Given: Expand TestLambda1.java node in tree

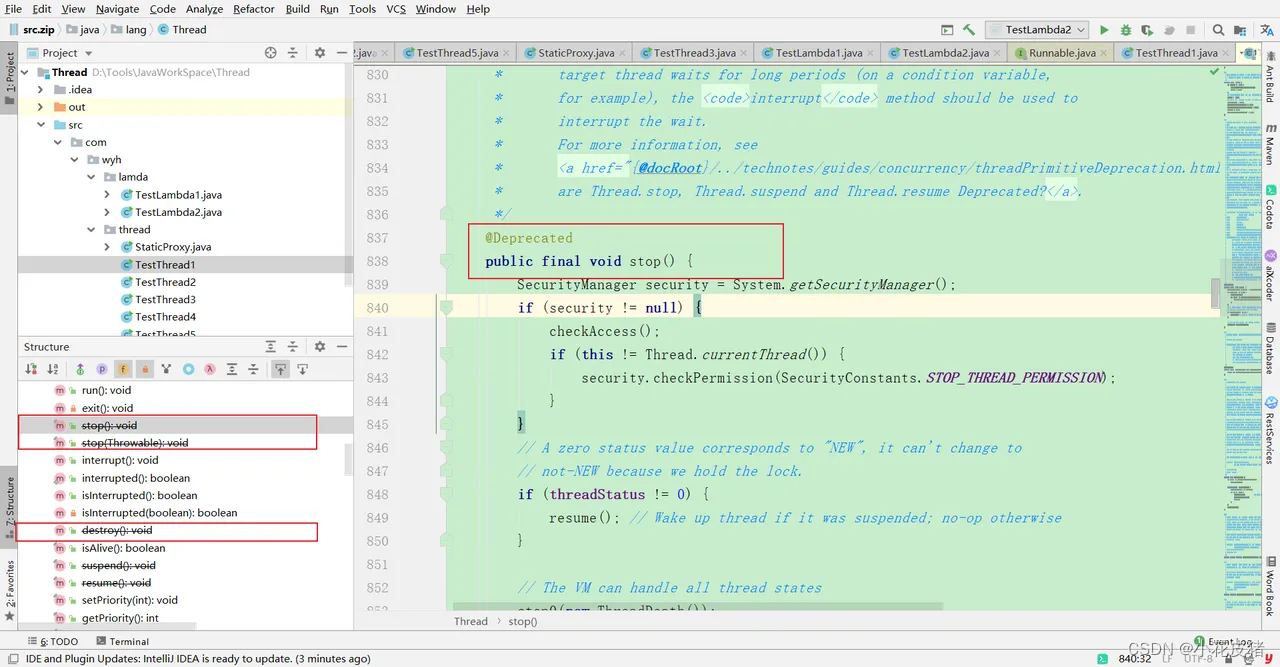Looking at the screenshot, I should [108, 195].
